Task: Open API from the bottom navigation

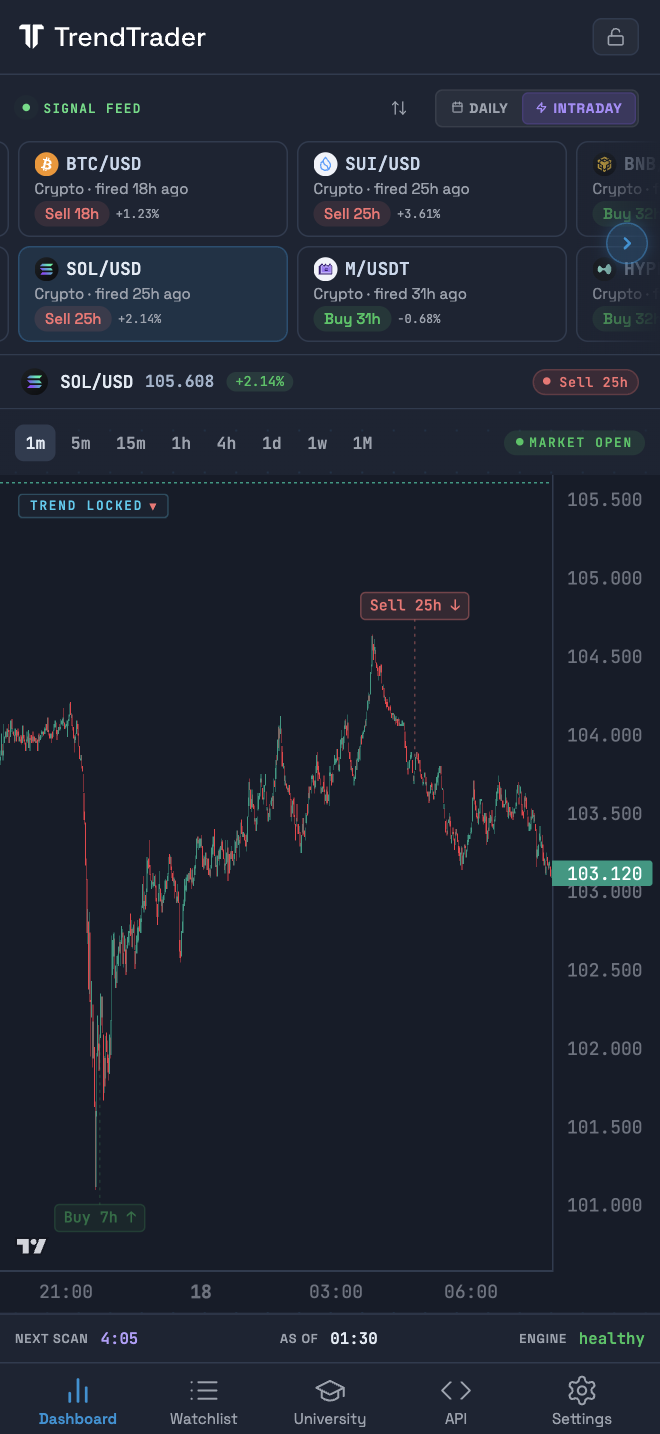Action: tap(456, 1402)
